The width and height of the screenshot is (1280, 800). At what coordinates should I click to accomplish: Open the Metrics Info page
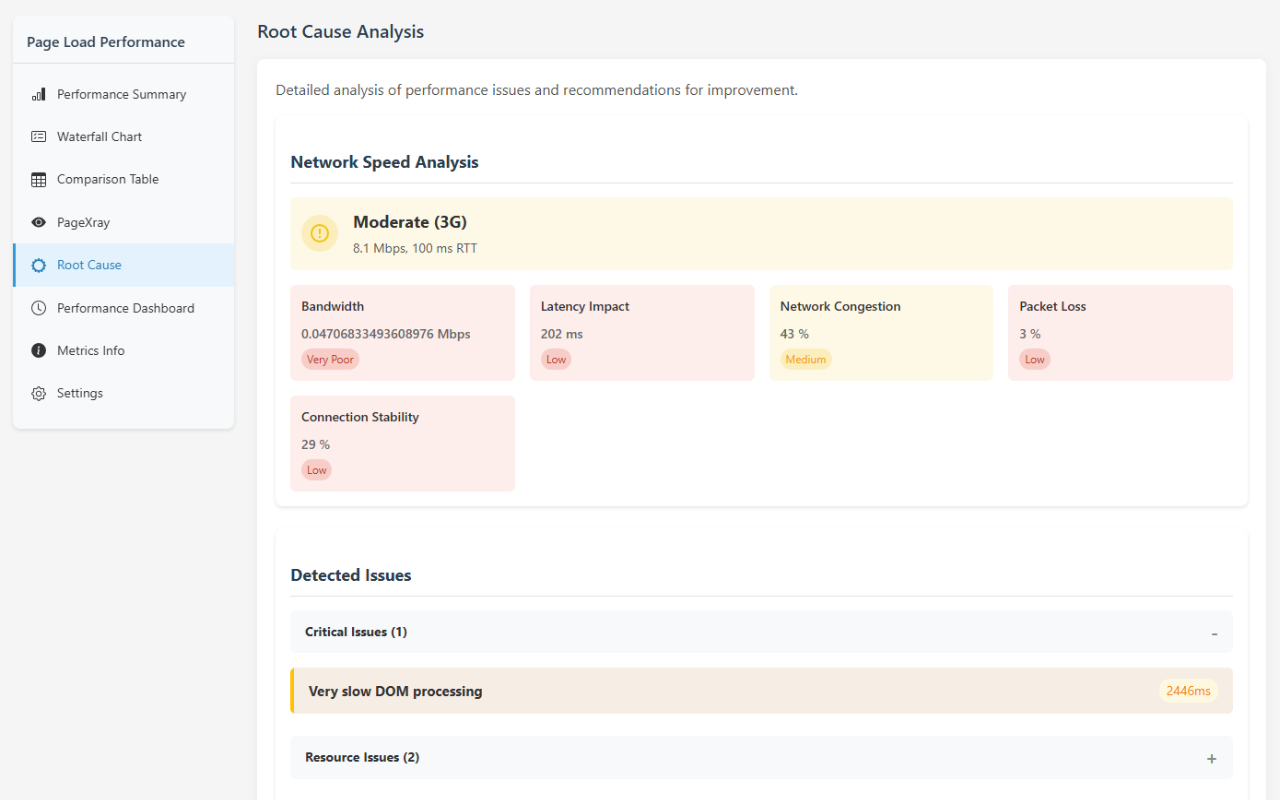124,351
